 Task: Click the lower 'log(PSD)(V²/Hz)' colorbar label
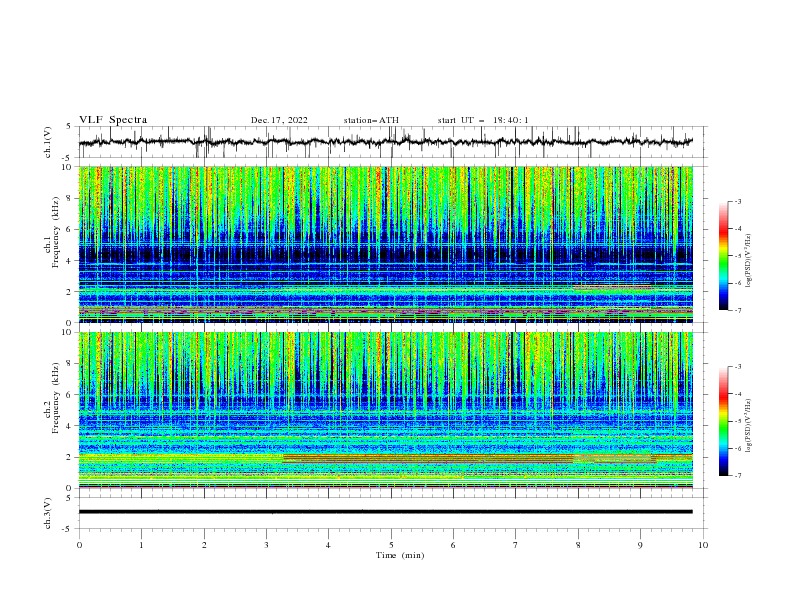pyautogui.click(x=748, y=426)
